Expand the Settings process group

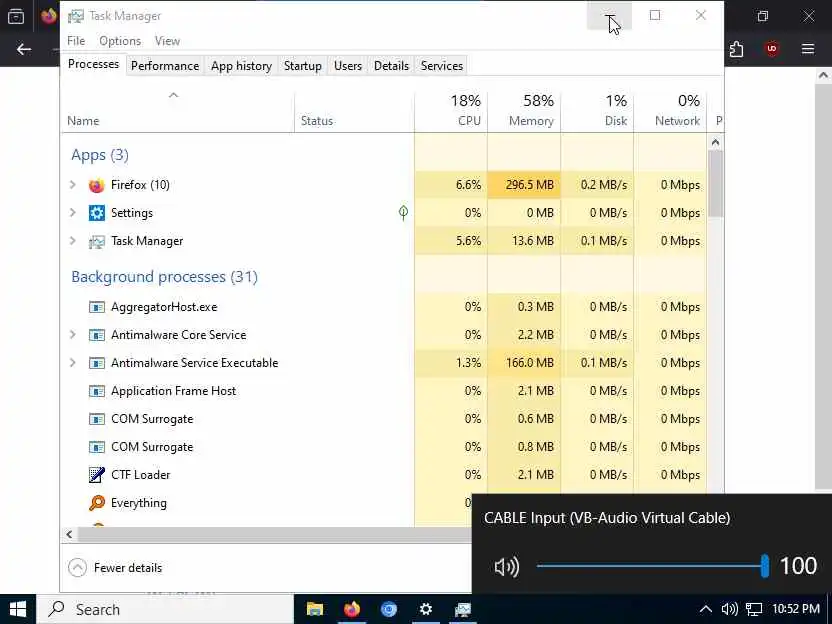(x=73, y=213)
